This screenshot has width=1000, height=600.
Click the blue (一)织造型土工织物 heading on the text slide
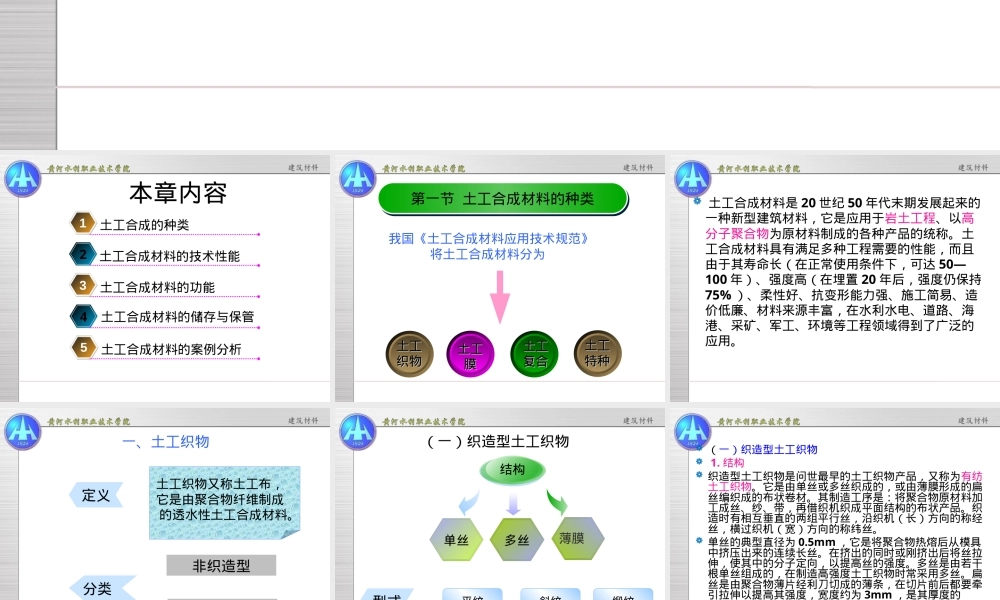(764, 450)
